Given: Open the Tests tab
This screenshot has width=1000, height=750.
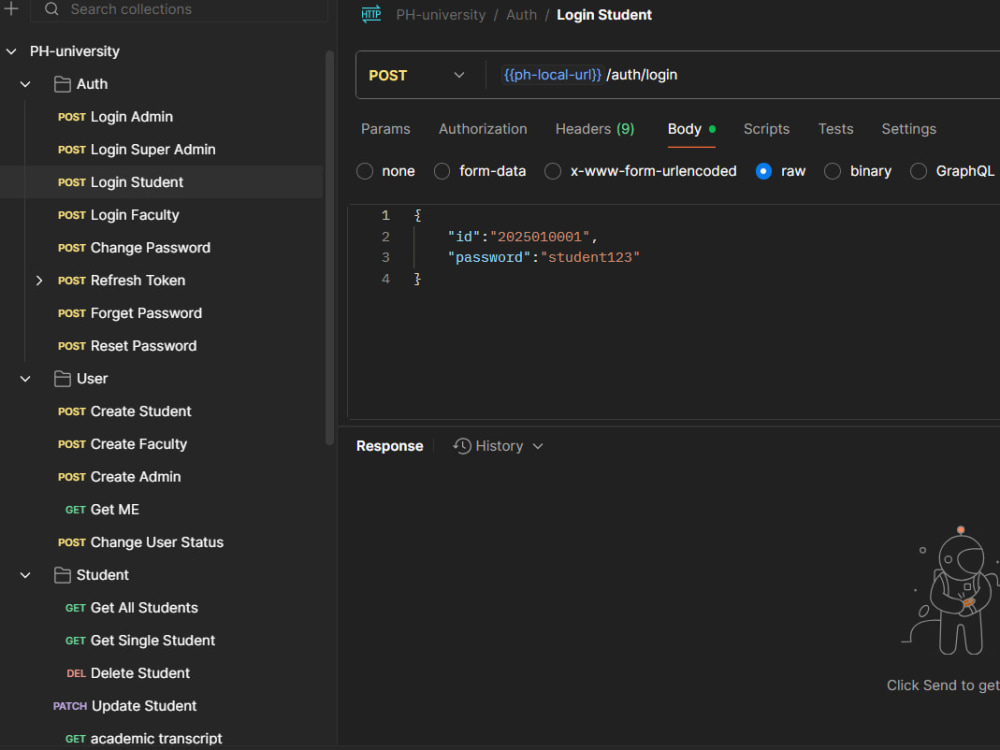Looking at the screenshot, I should click(x=835, y=129).
